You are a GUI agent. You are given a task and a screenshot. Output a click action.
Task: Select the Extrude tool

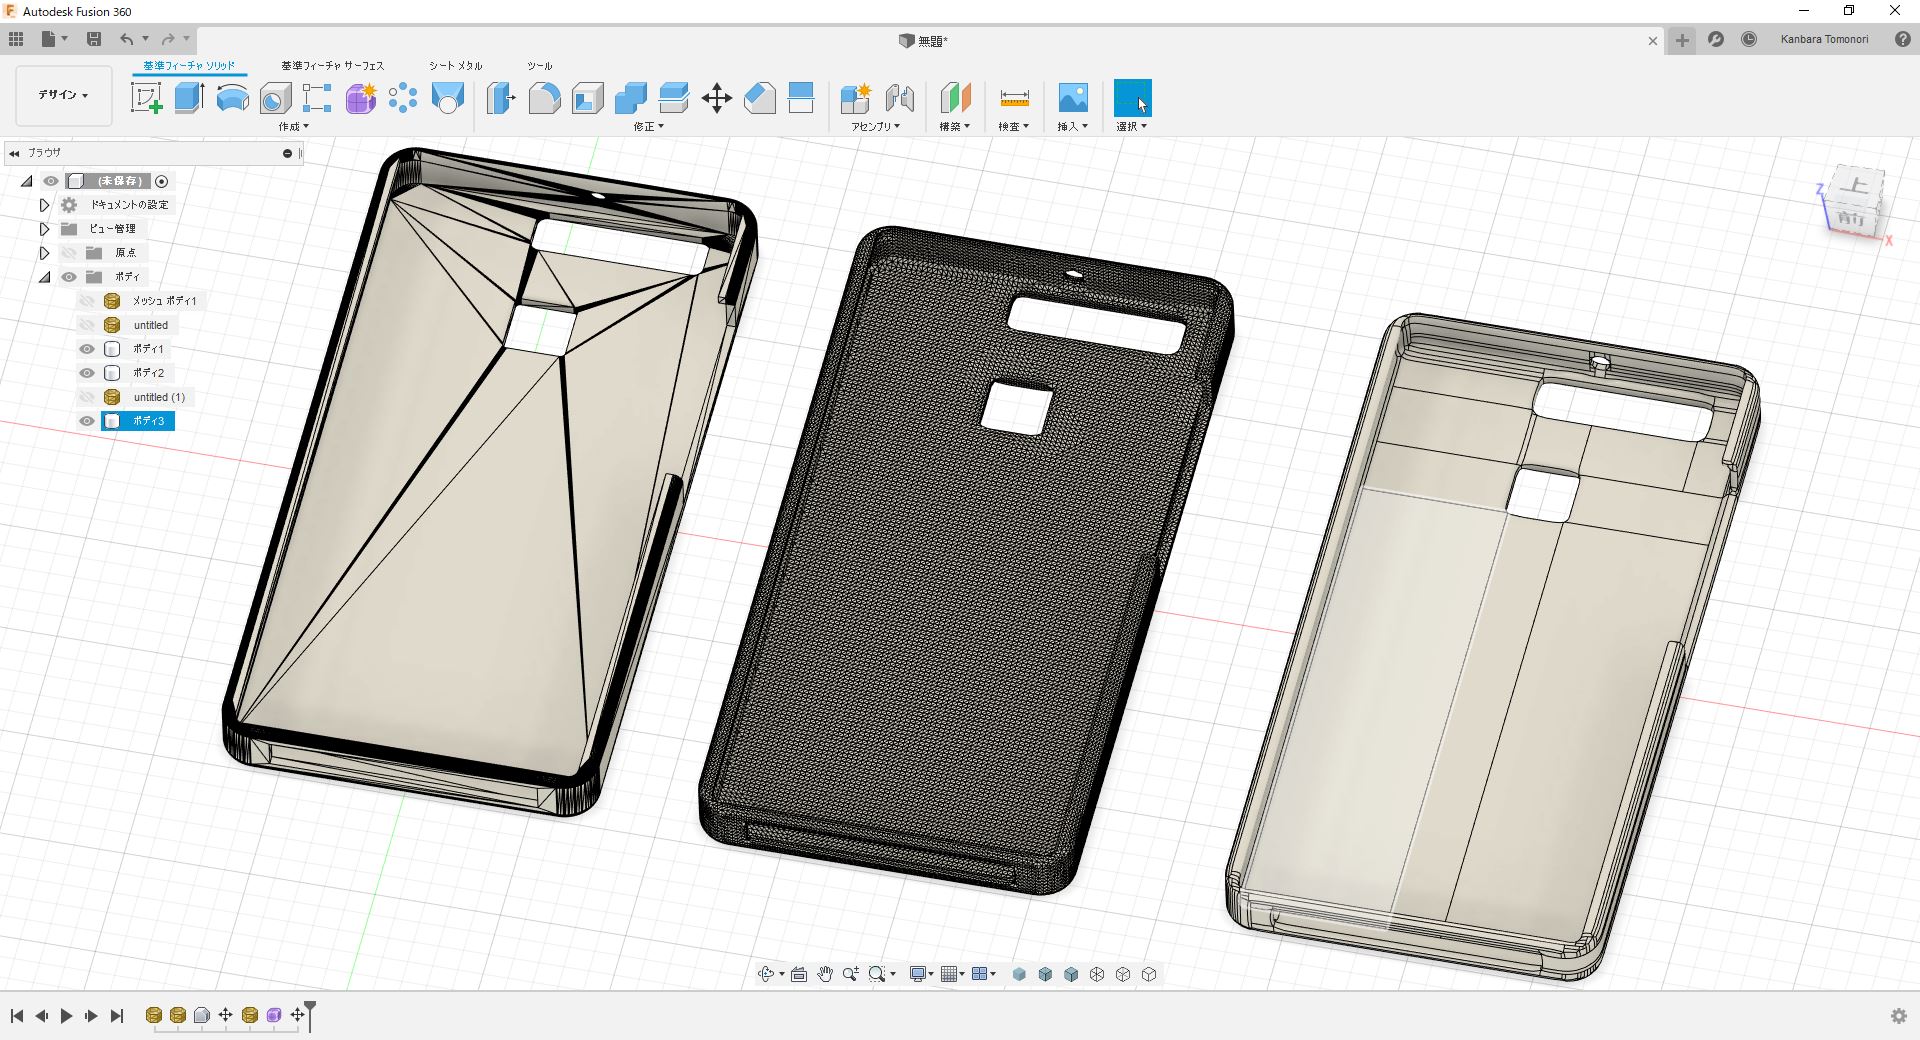[190, 98]
